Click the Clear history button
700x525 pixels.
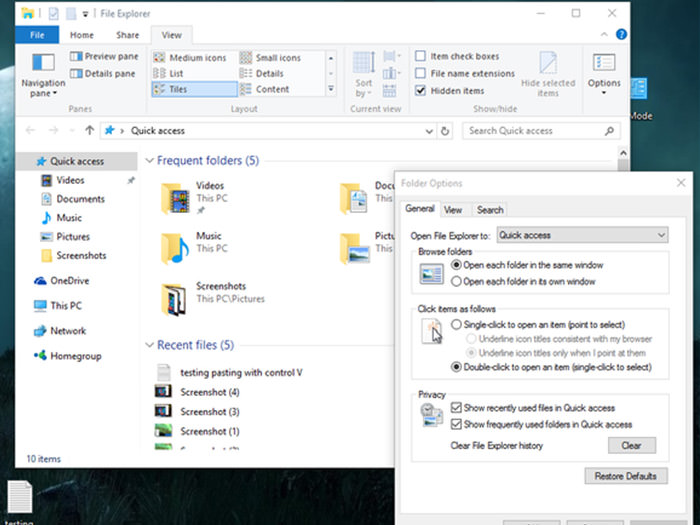631,445
